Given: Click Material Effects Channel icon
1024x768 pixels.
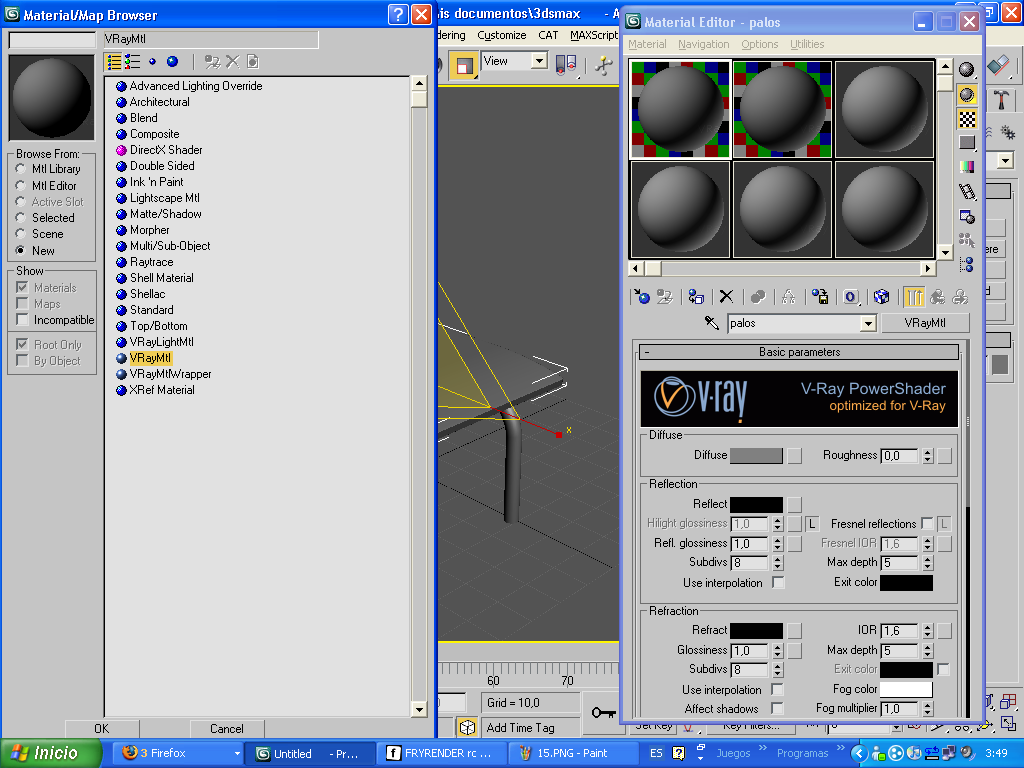Looking at the screenshot, I should tap(850, 297).
